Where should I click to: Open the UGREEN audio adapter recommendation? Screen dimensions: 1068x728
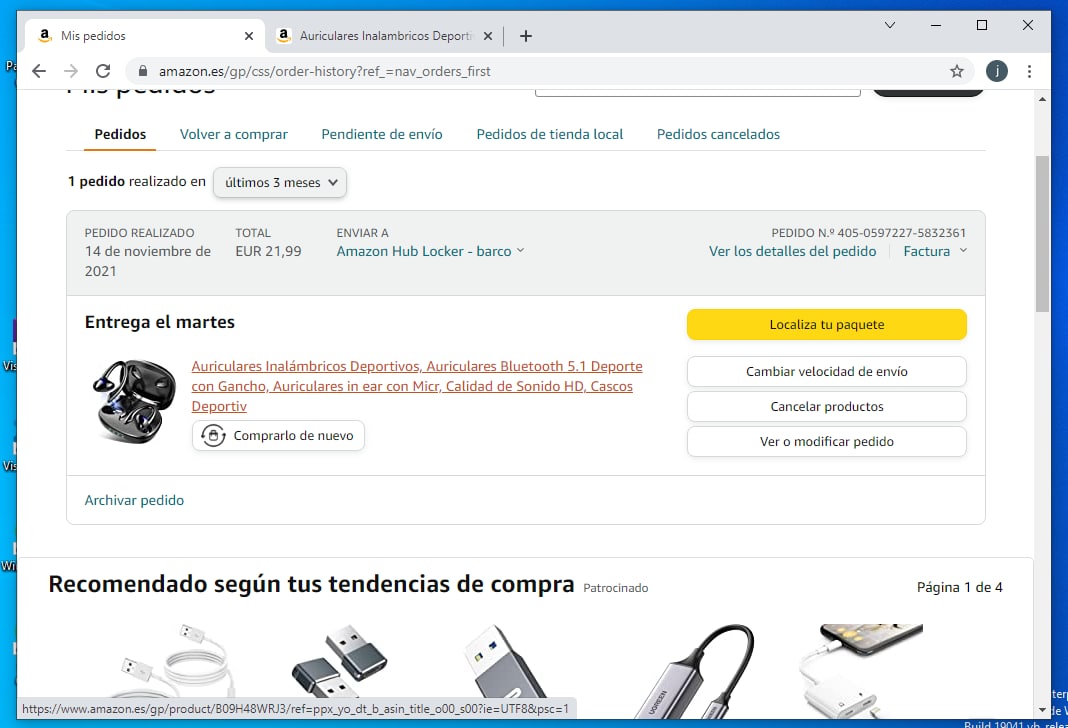tap(695, 671)
